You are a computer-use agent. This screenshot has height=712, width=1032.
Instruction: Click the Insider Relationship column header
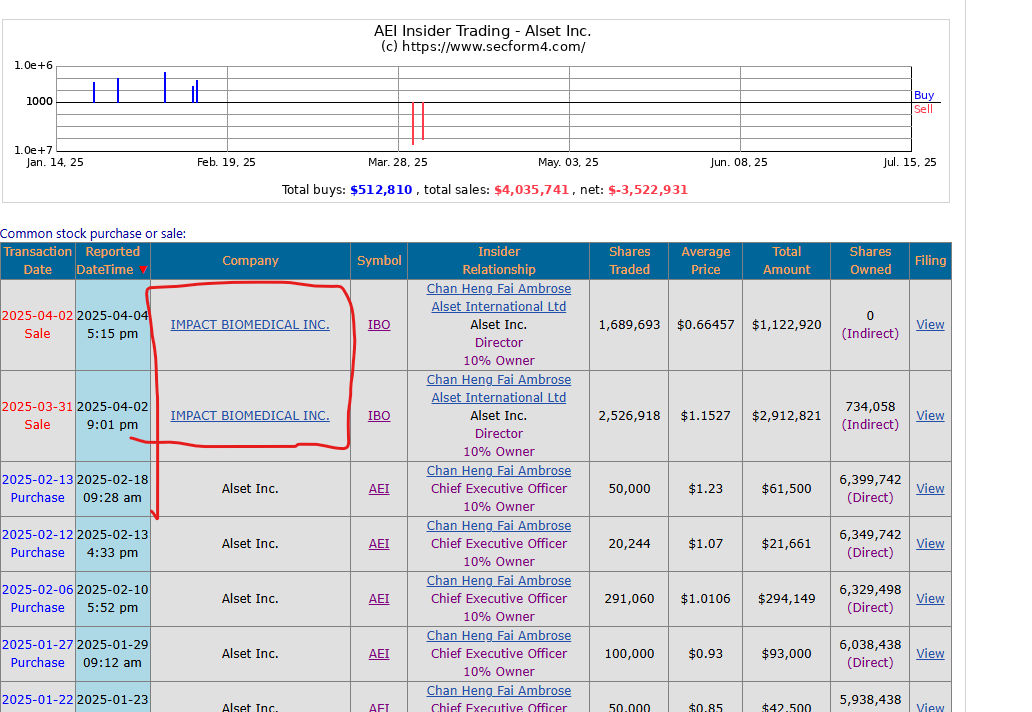499,261
